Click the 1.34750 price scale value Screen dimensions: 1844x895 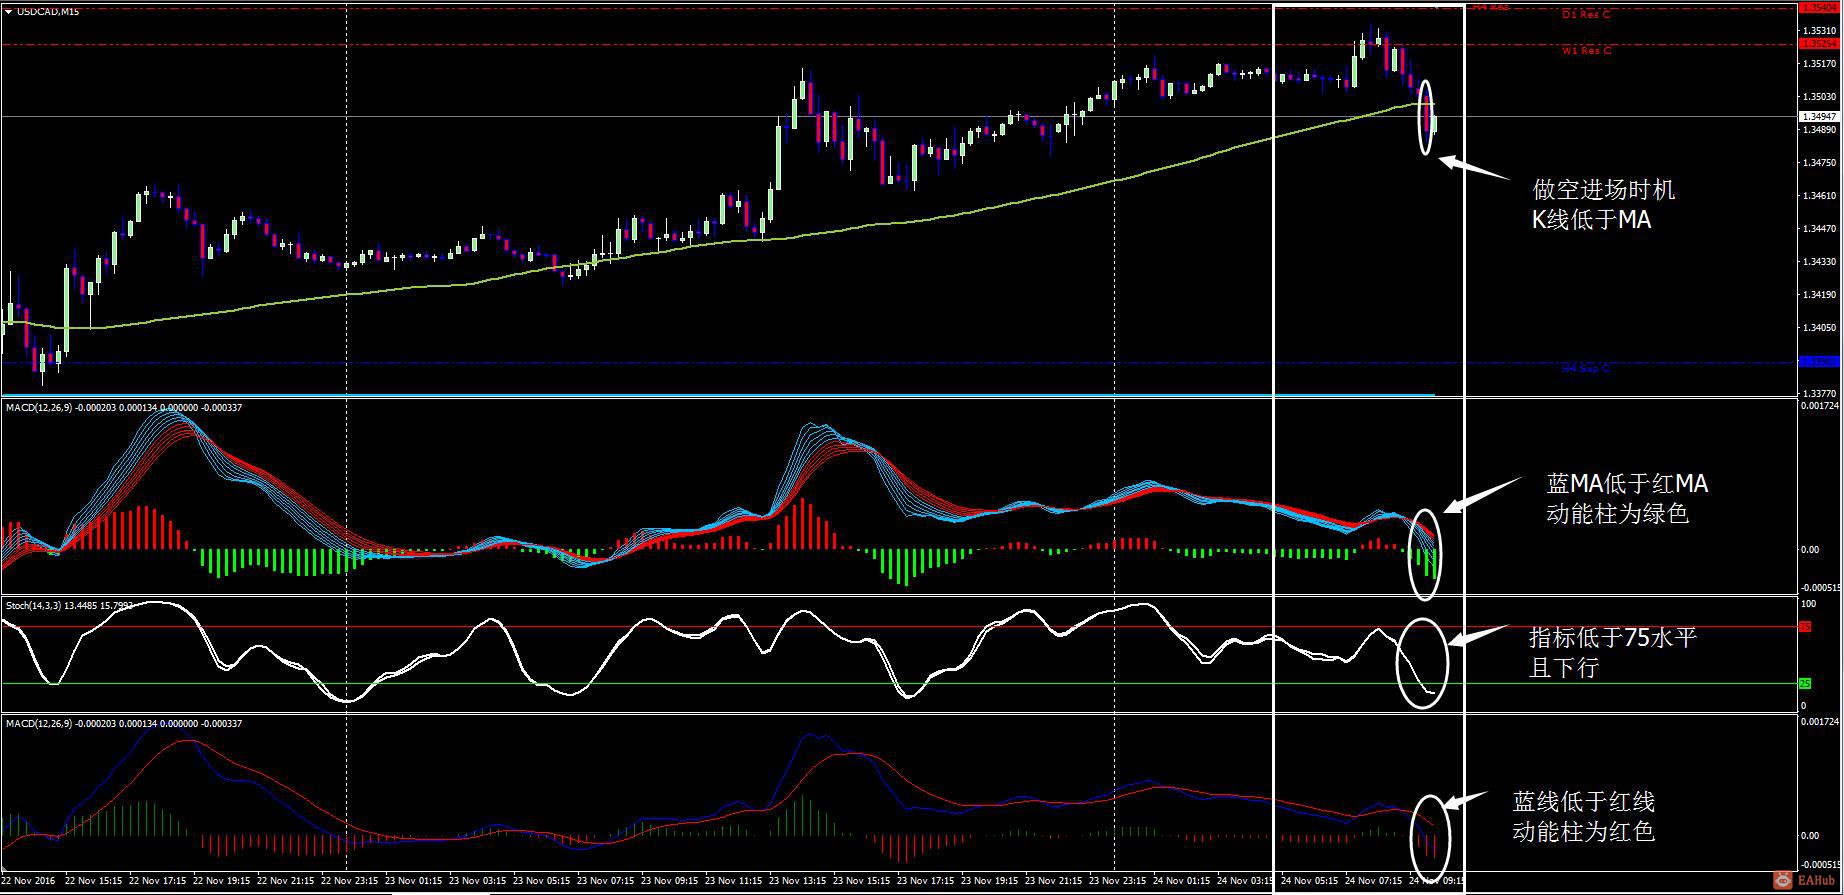[x=1818, y=163]
